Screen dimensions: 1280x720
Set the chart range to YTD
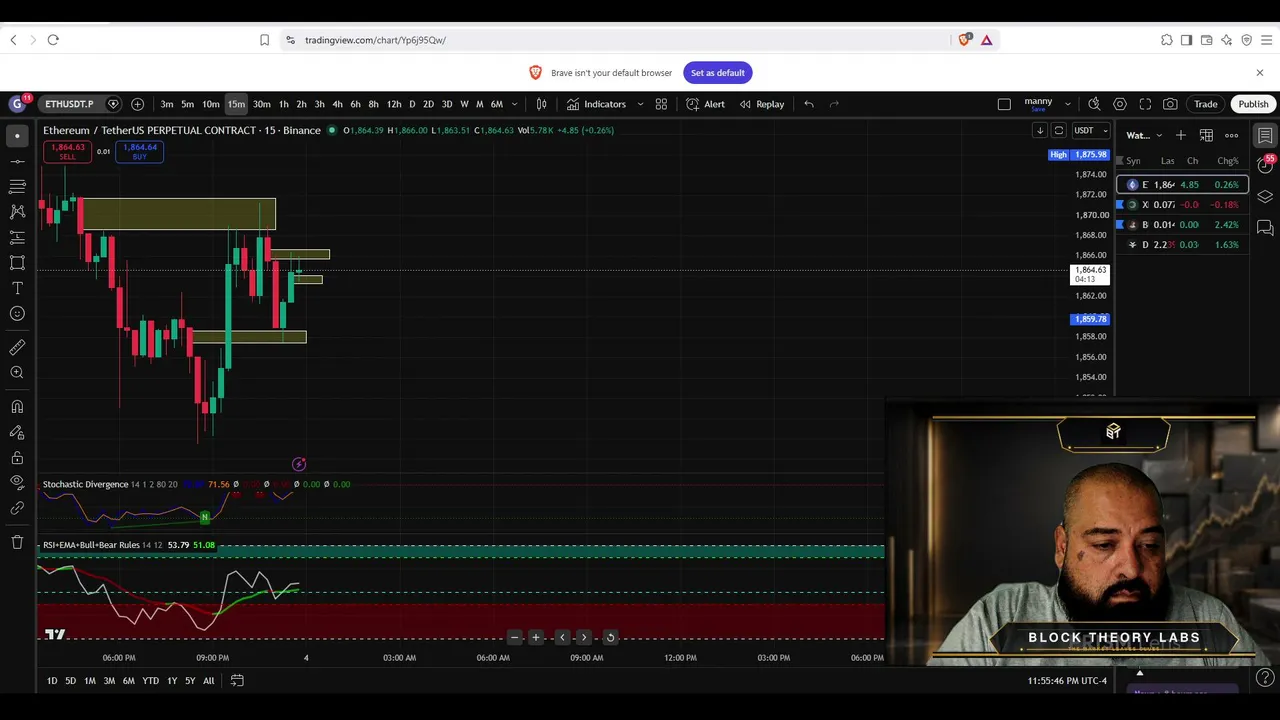tap(150, 681)
